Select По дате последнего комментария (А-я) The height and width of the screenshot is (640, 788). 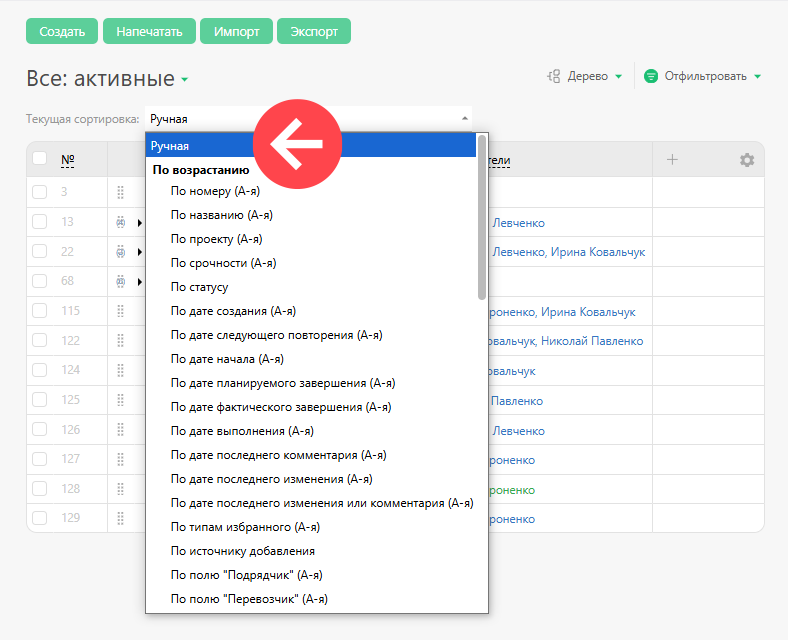[278, 455]
